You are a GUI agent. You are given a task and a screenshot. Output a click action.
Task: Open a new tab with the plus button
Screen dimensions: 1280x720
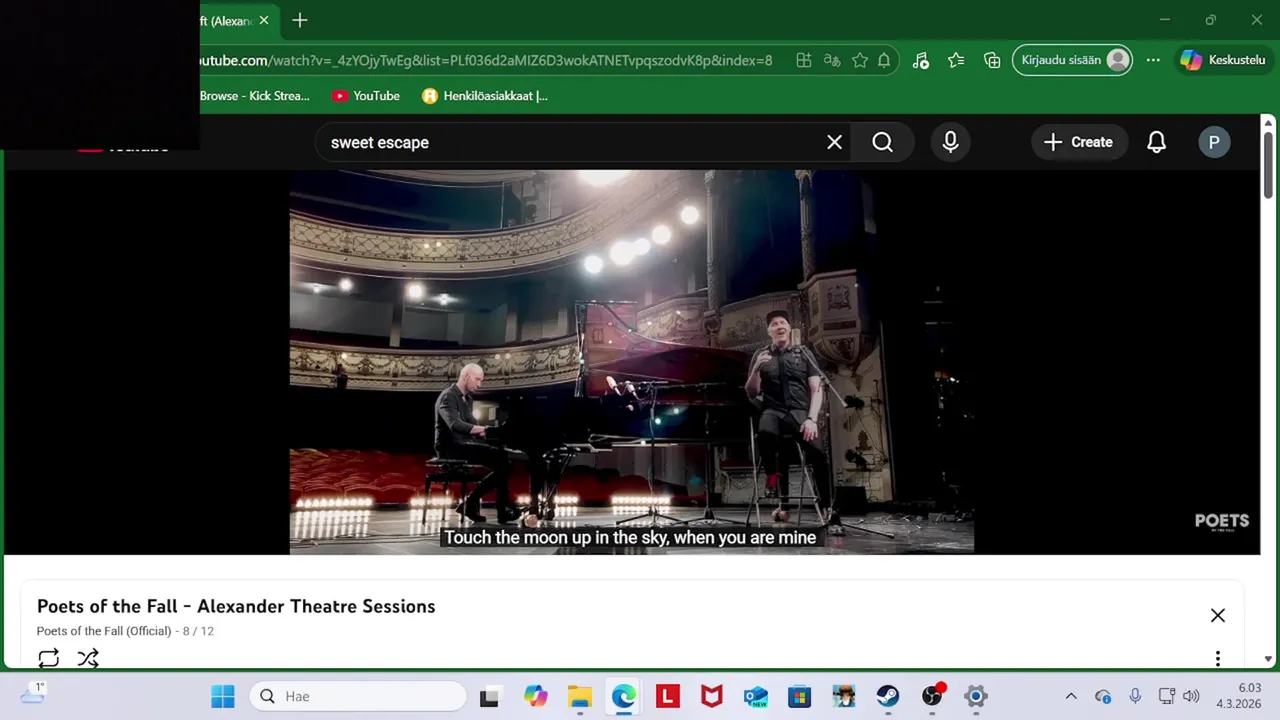(x=300, y=20)
